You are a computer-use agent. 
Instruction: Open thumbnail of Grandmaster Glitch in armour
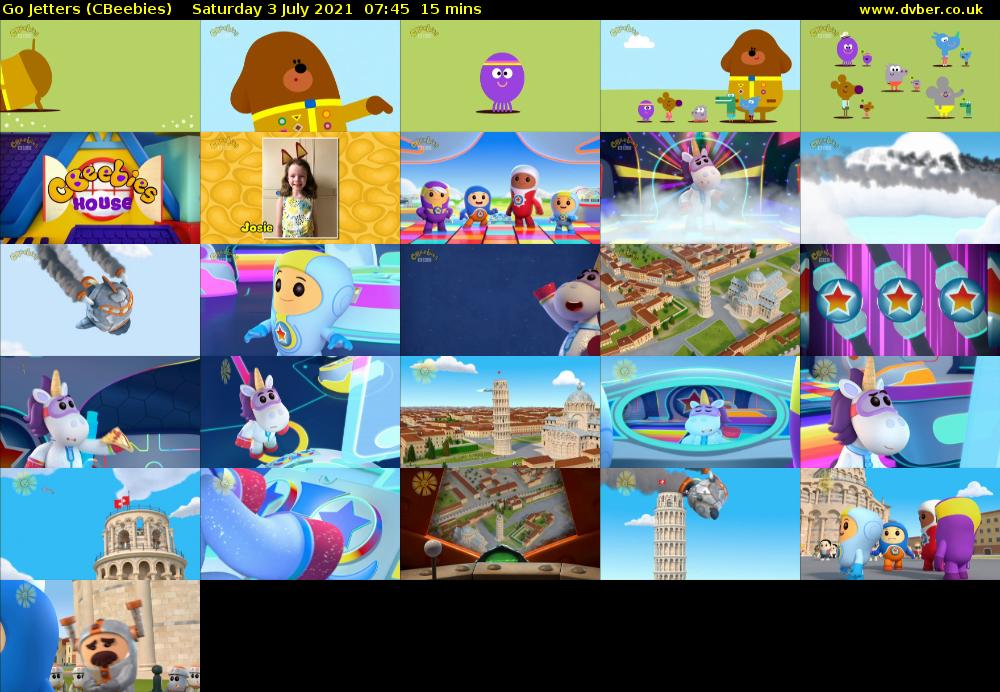click(x=99, y=636)
